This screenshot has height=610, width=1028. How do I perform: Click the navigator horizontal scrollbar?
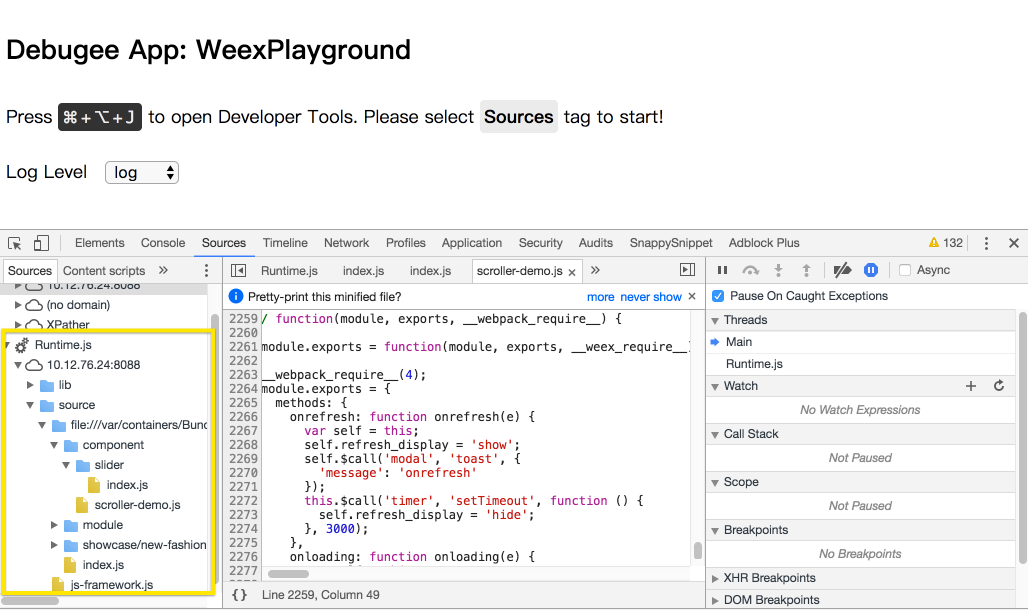[30, 600]
